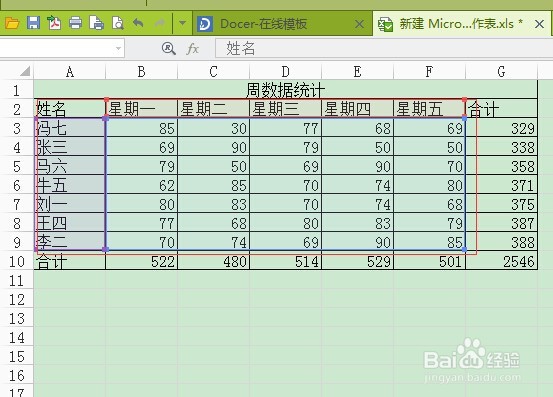Click header cell 星期三

point(285,109)
